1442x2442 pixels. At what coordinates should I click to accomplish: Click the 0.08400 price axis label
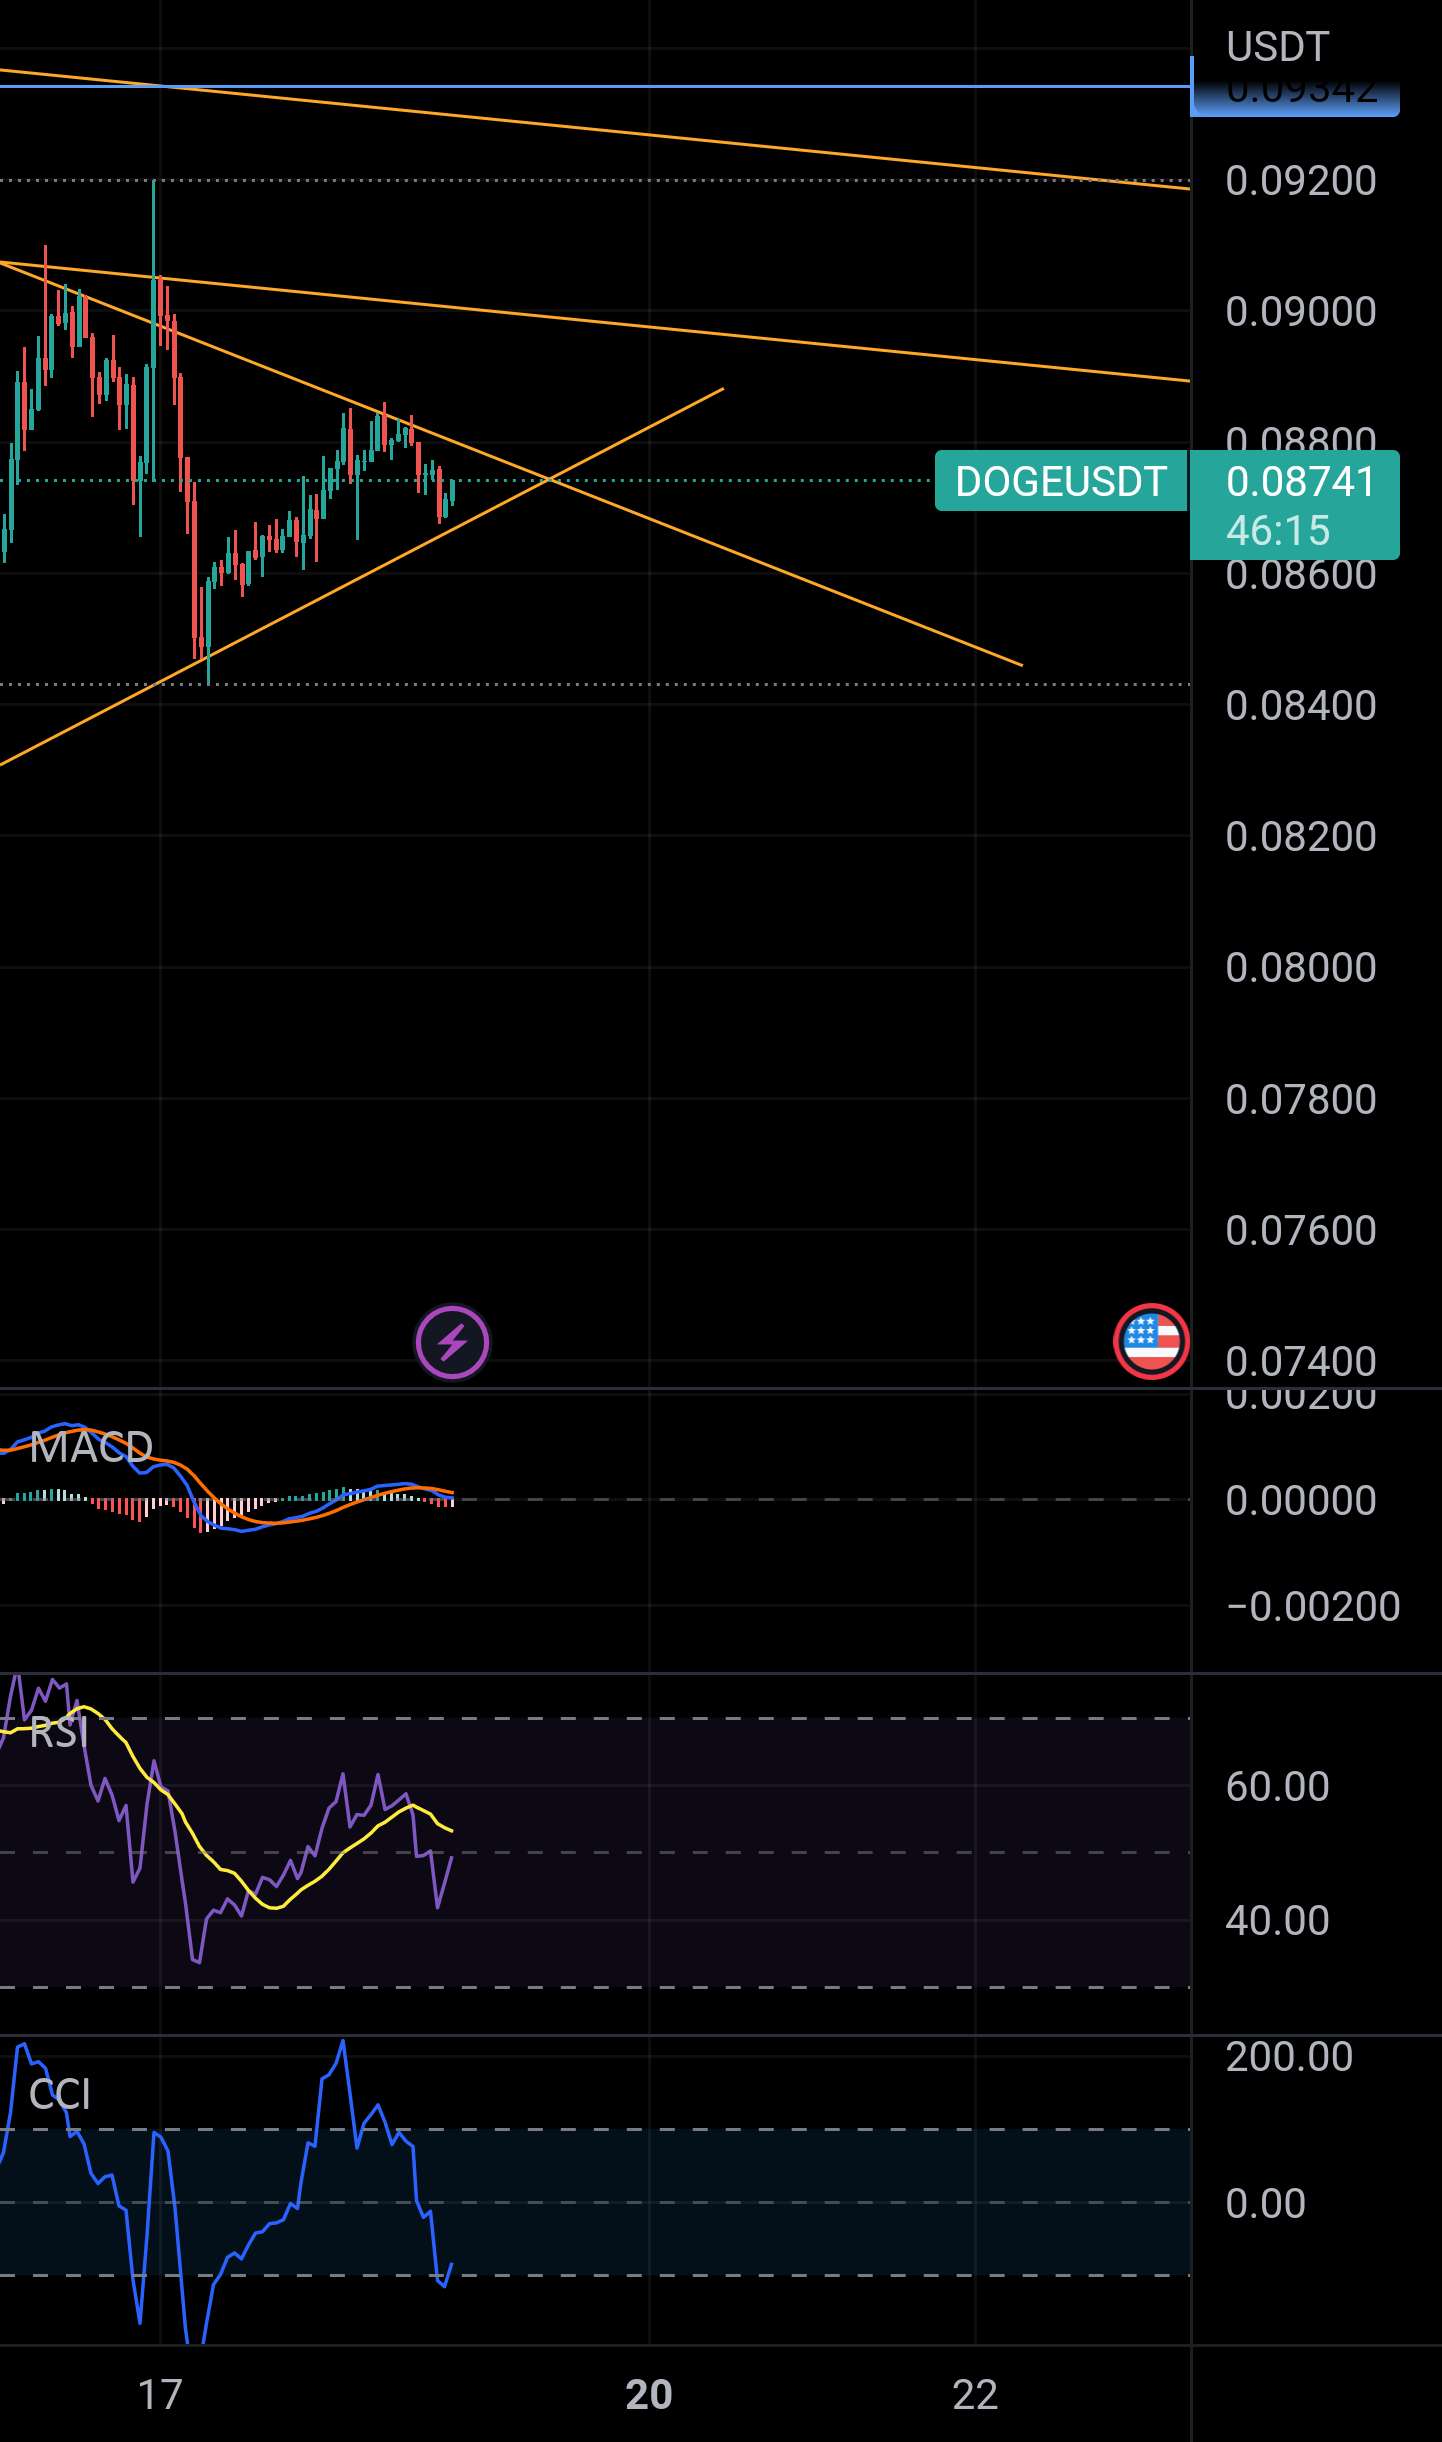click(x=1301, y=706)
